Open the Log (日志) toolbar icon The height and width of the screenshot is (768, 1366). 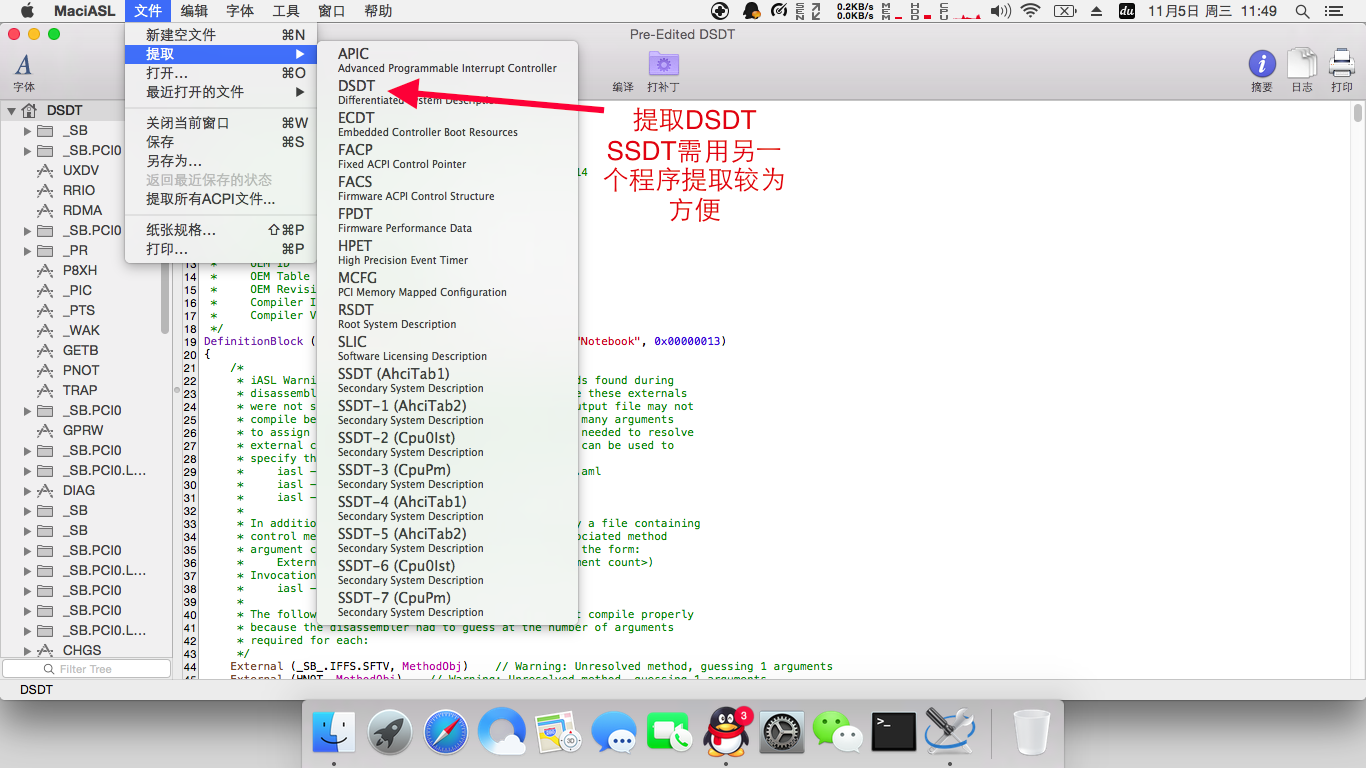pyautogui.click(x=1302, y=64)
